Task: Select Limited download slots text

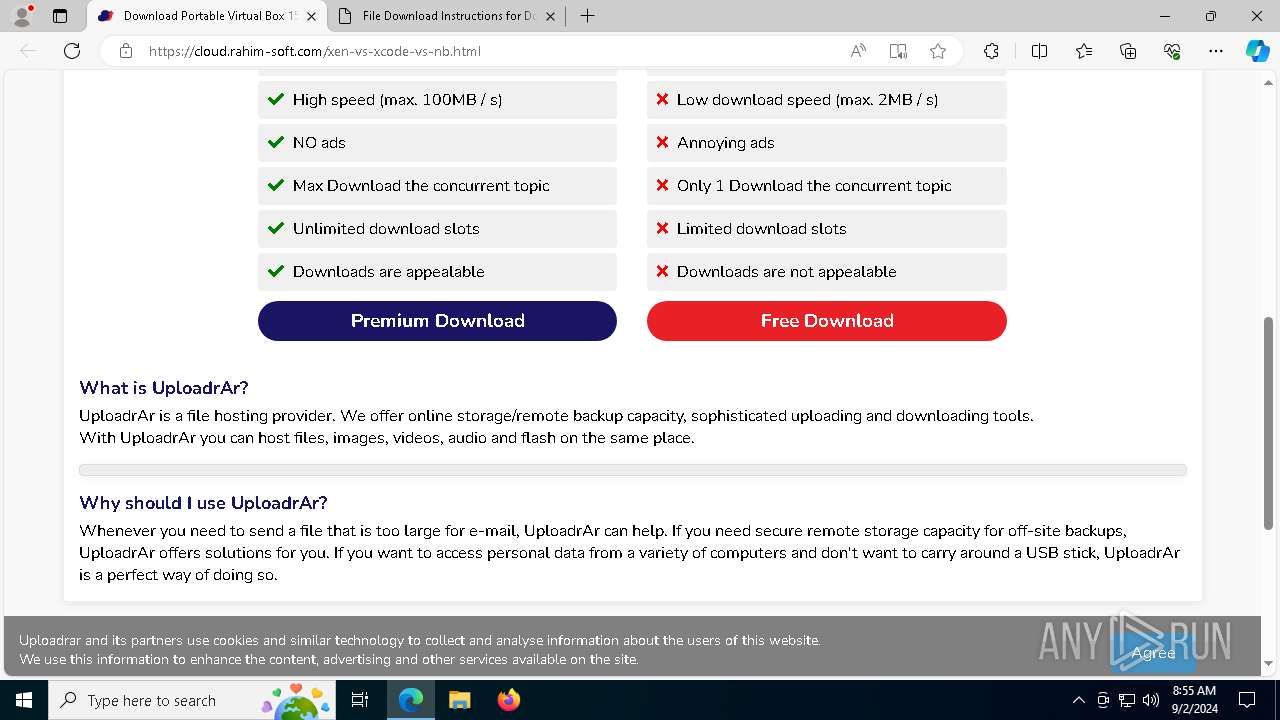Action: 761,229
